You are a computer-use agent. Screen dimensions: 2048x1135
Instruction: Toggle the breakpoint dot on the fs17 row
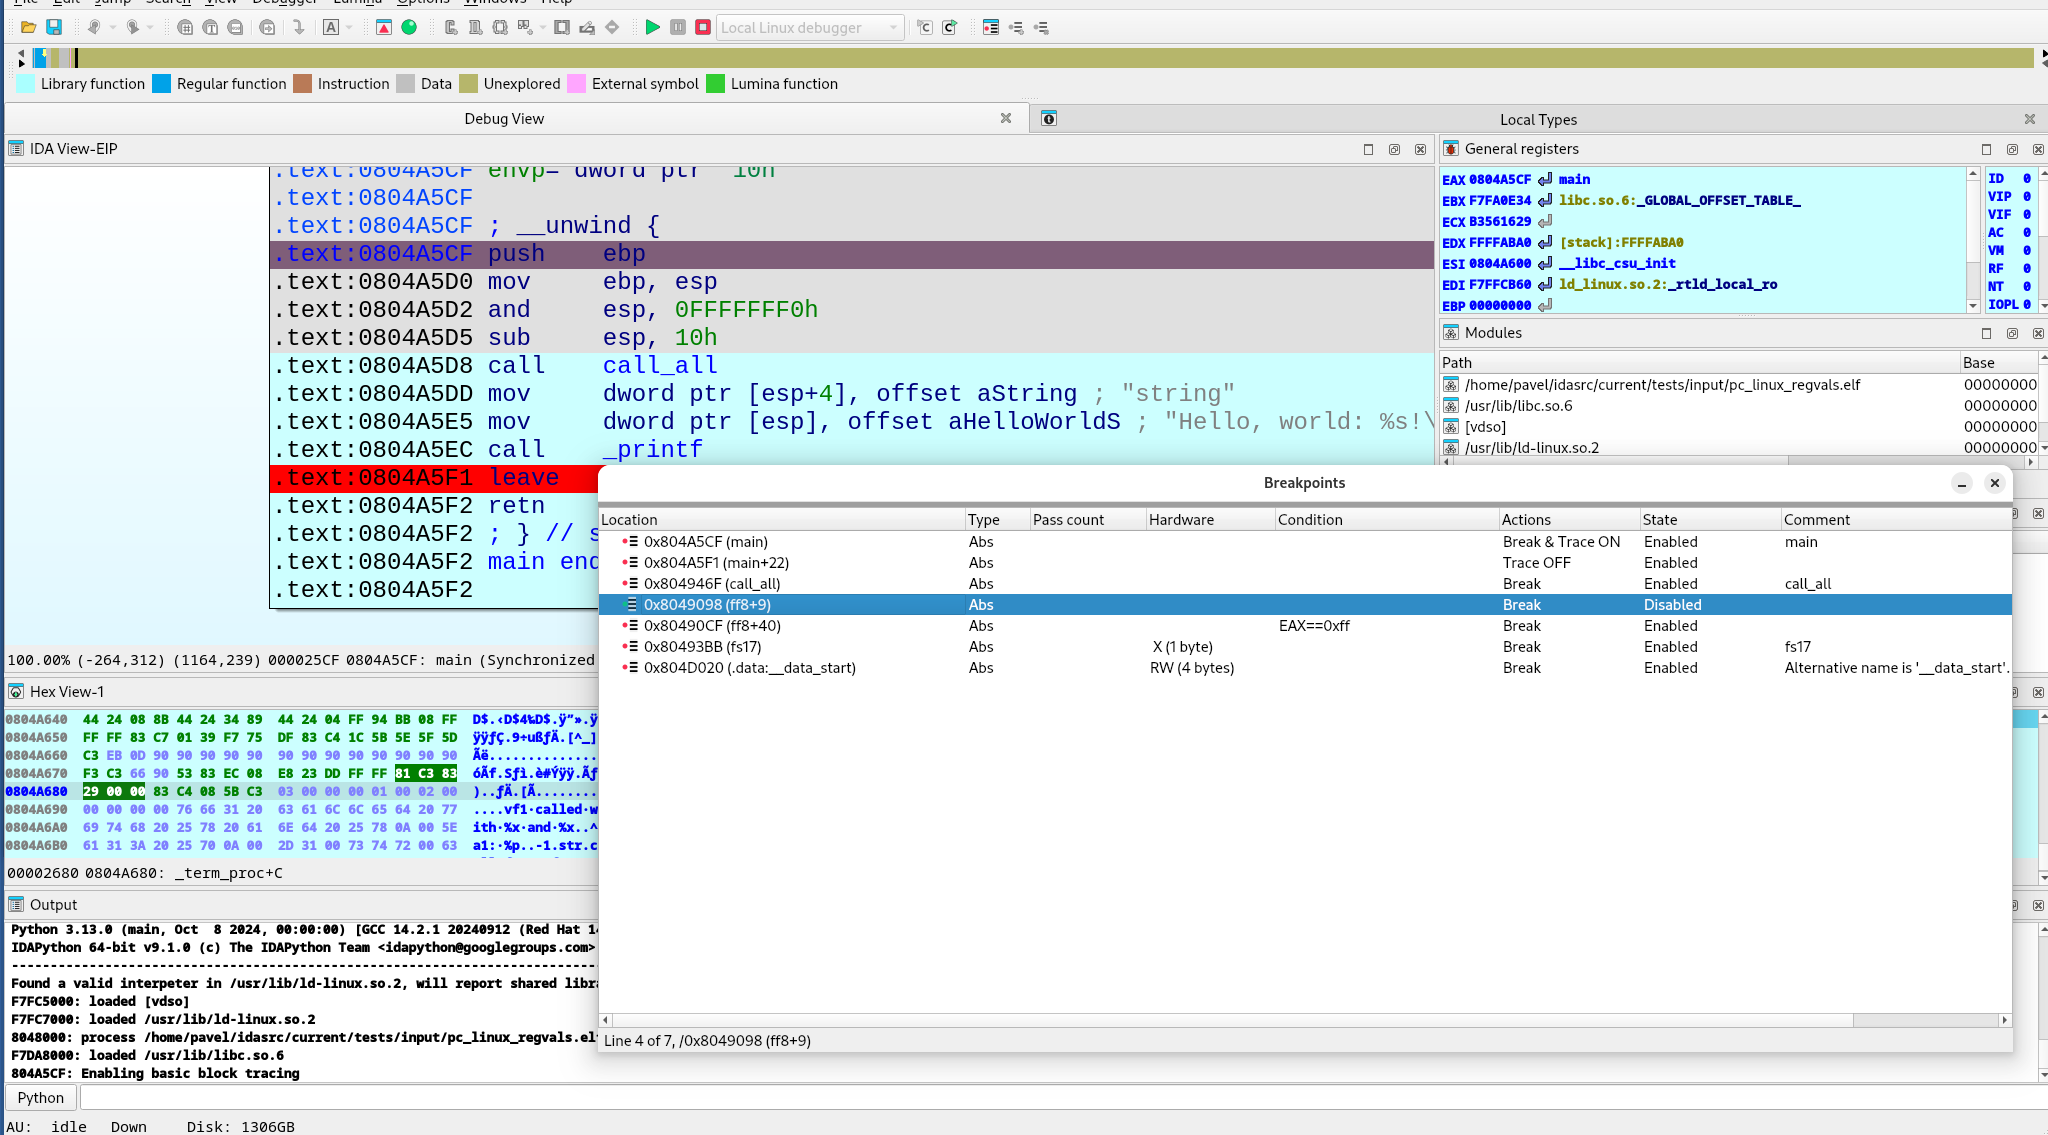click(x=623, y=646)
